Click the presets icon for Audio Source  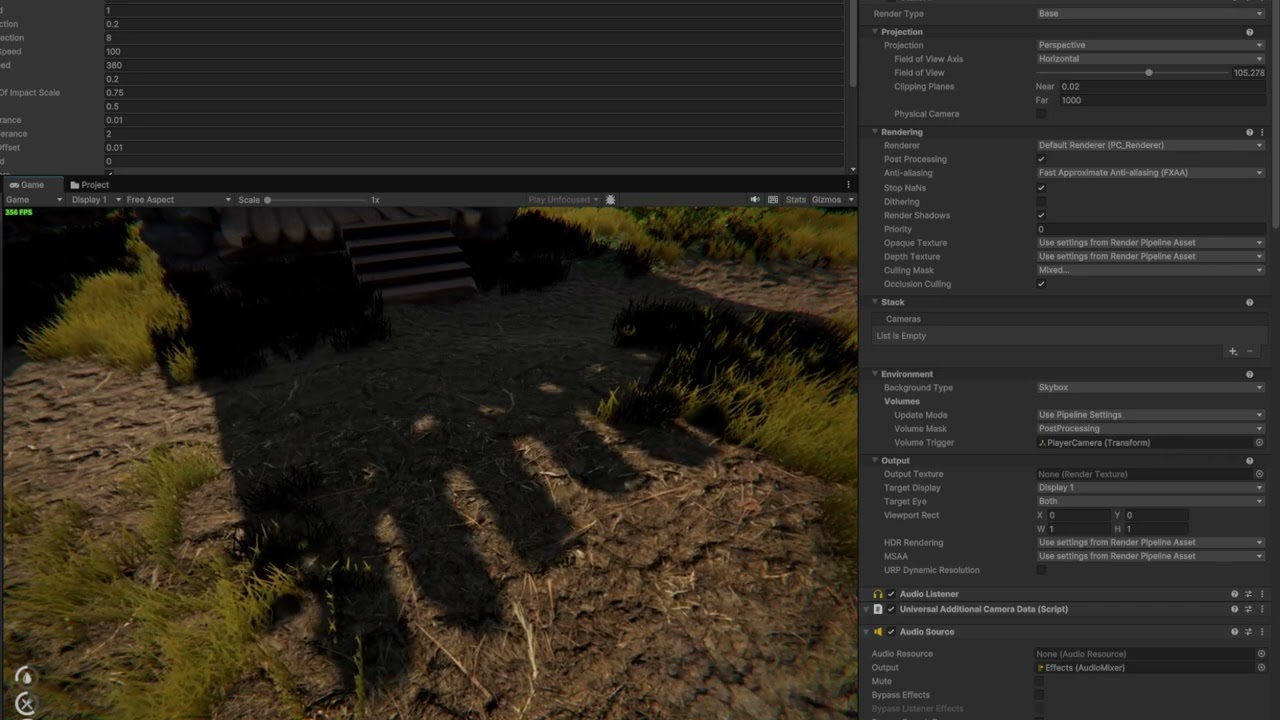(1248, 631)
